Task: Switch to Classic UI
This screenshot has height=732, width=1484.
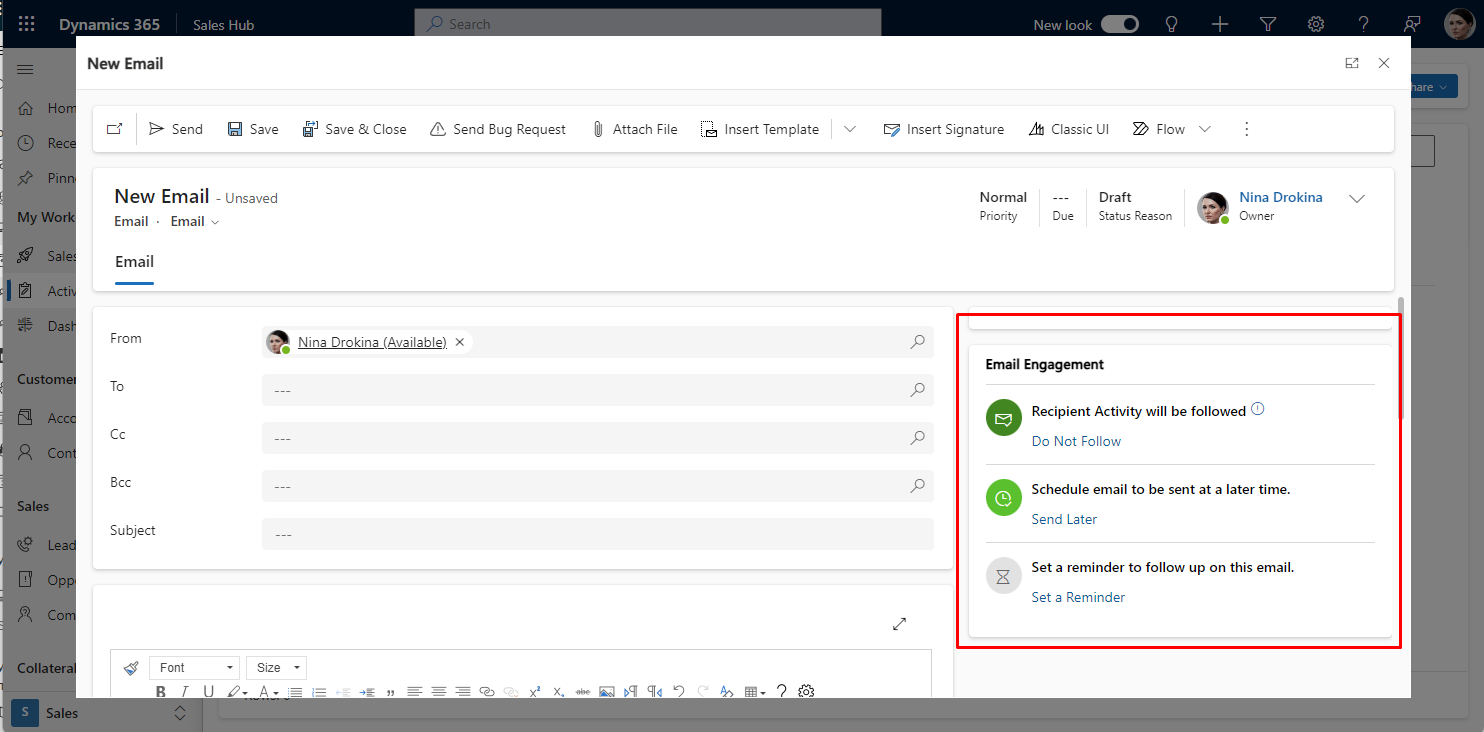Action: [1069, 129]
